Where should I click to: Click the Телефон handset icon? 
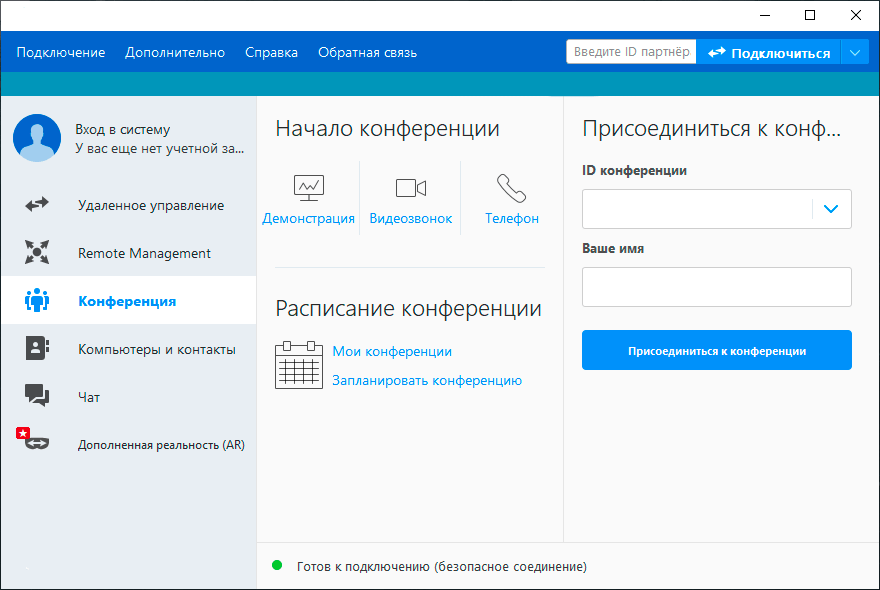click(511, 188)
